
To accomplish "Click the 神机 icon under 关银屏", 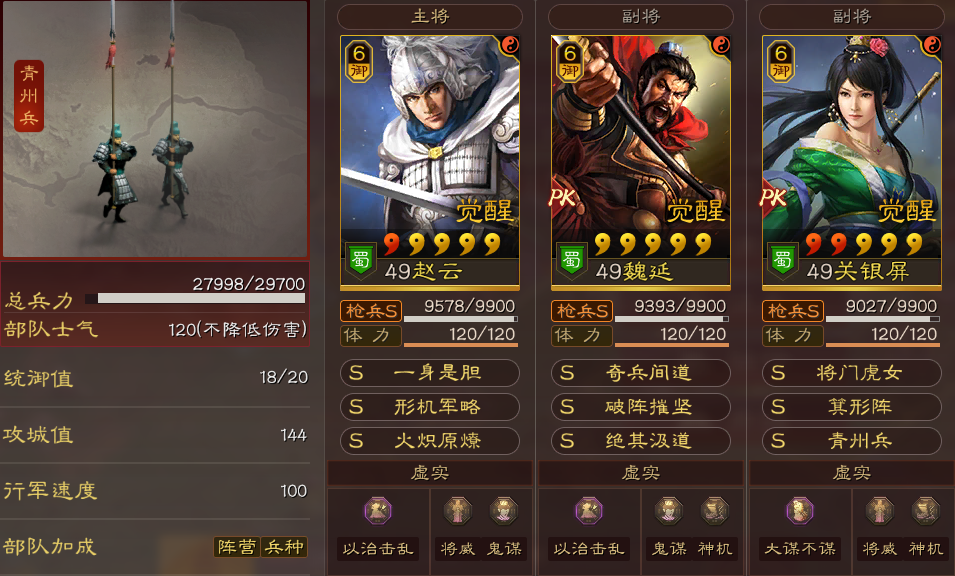I will coord(926,511).
